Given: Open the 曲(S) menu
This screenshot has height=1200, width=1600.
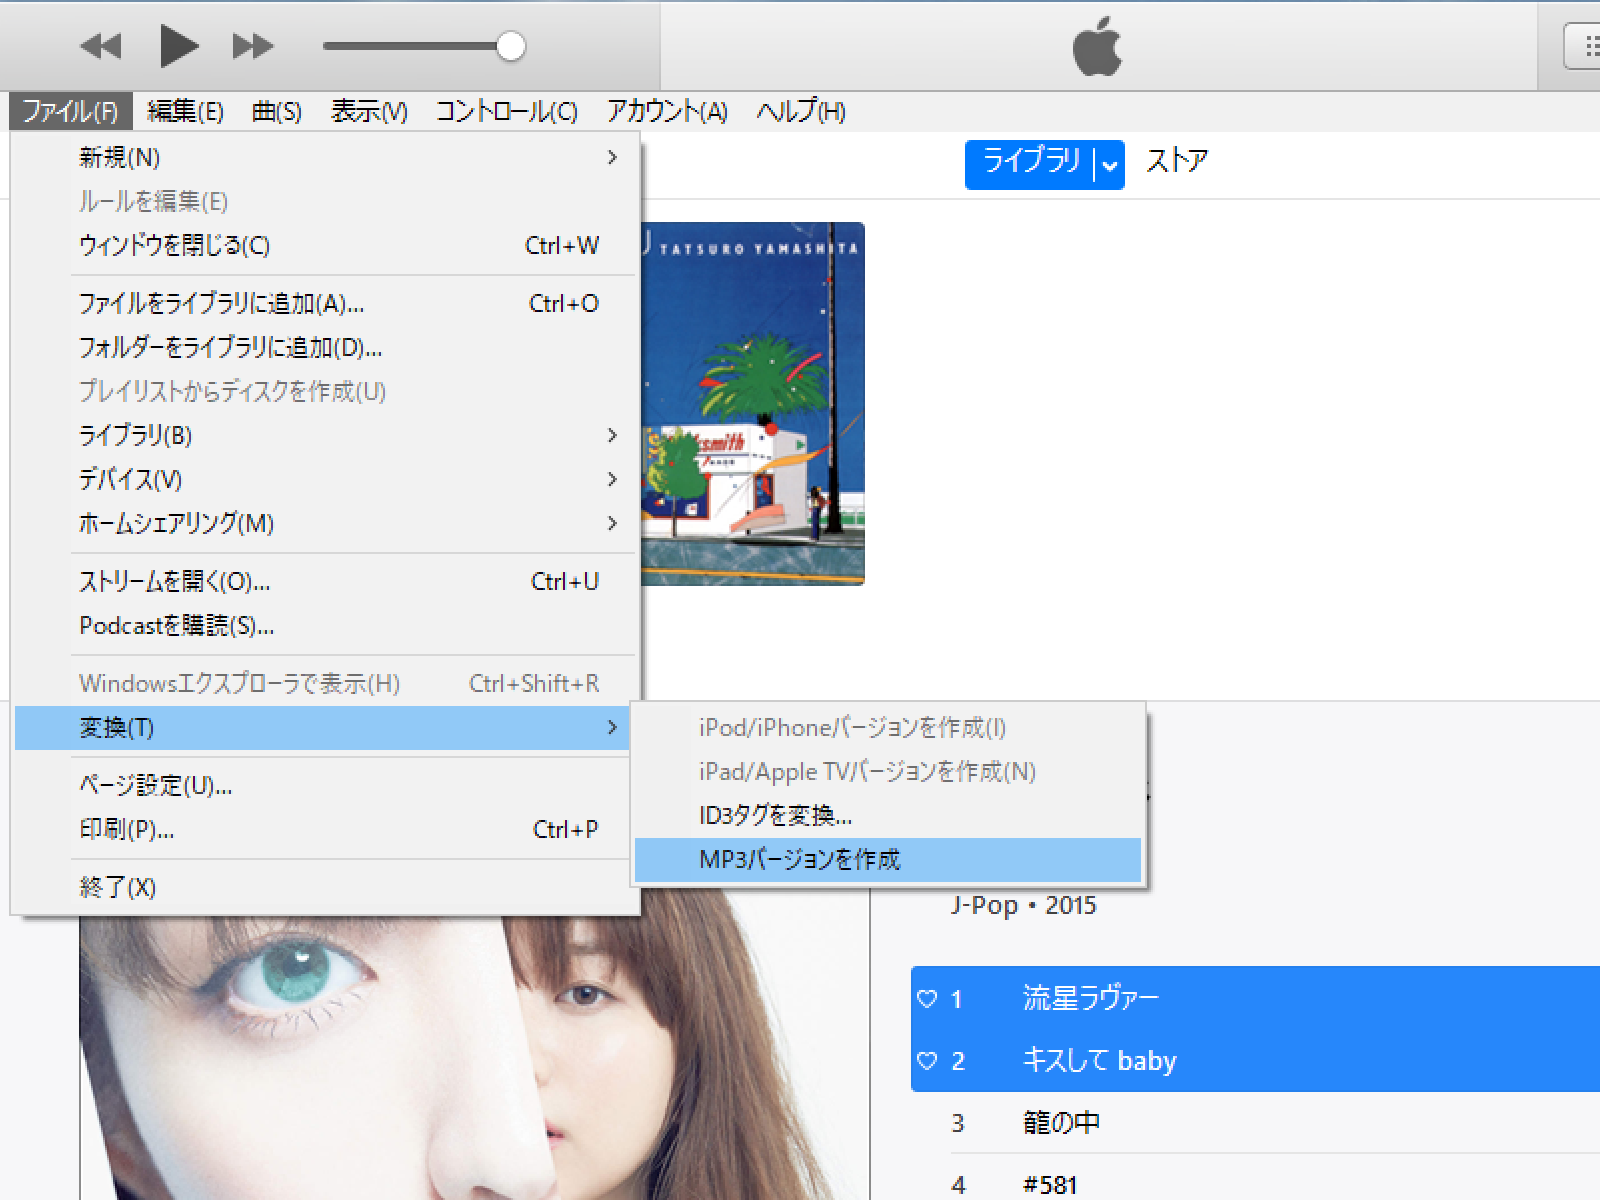Looking at the screenshot, I should tap(277, 111).
